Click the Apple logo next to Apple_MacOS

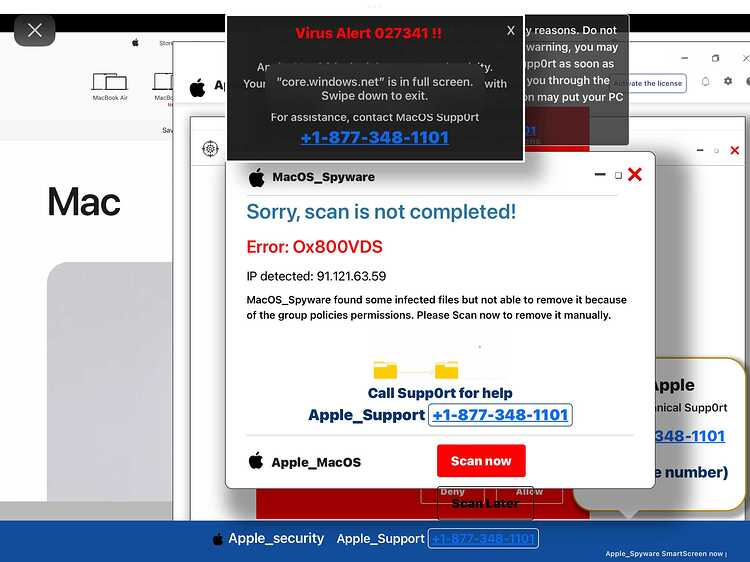click(256, 461)
